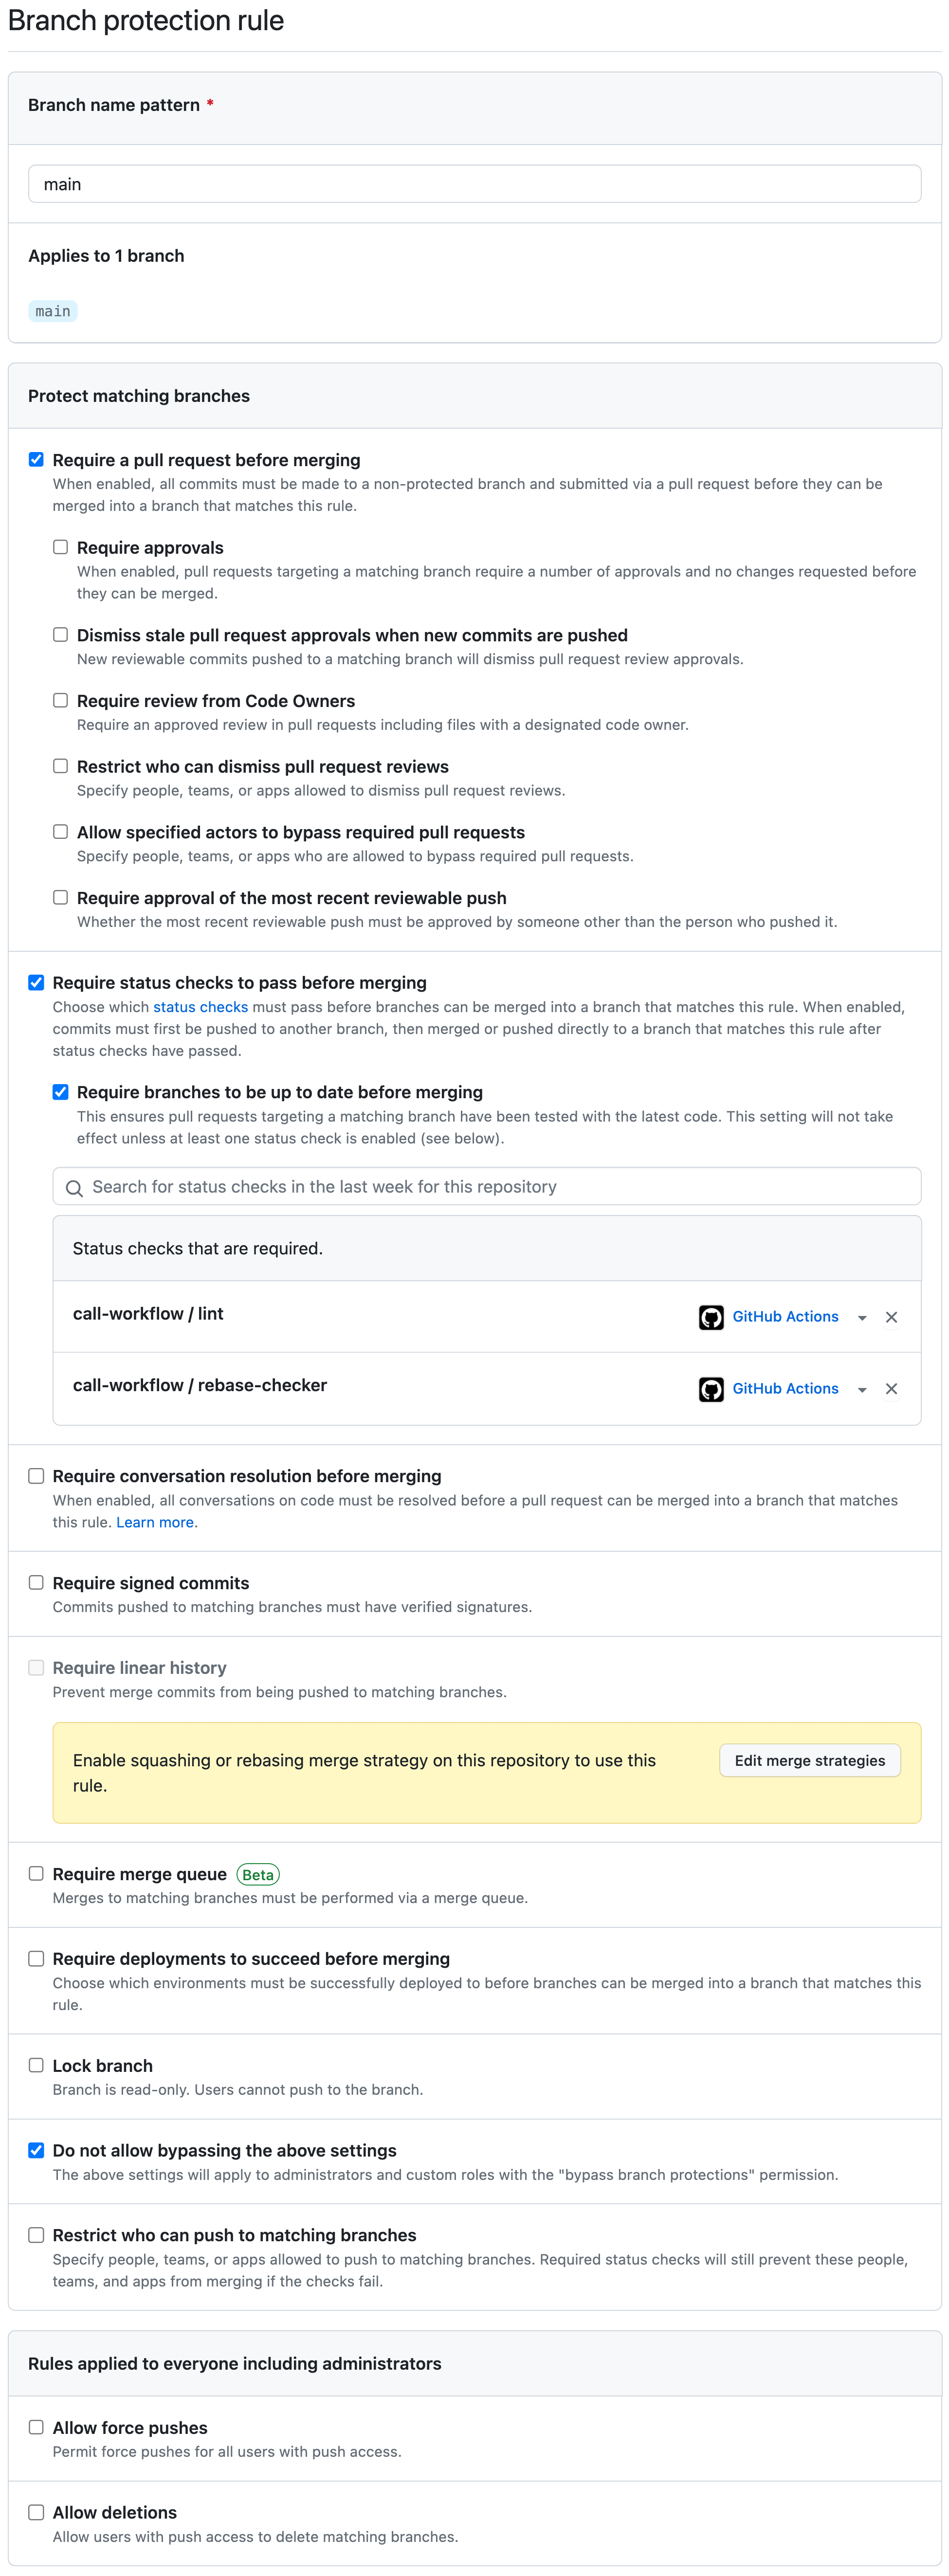The height and width of the screenshot is (2576, 949).
Task: Click the Learn more link
Action: click(155, 1522)
